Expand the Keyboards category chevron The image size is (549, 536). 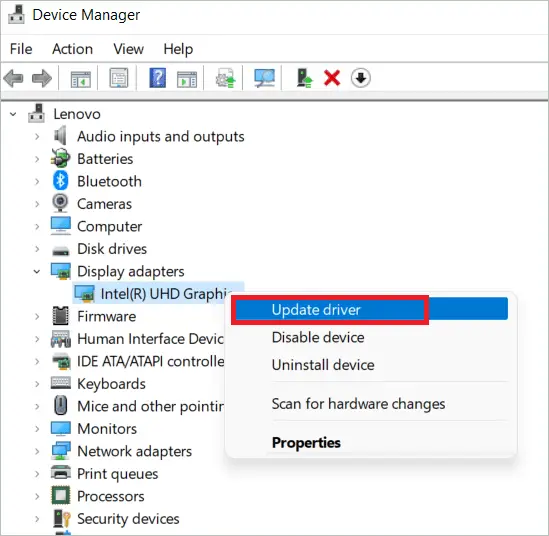pyautogui.click(x=37, y=384)
